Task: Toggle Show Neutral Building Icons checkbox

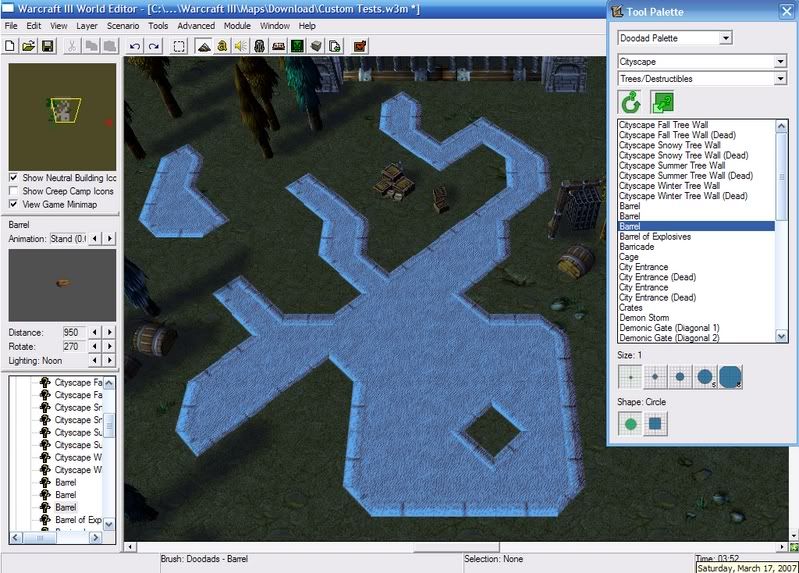Action: [14, 178]
